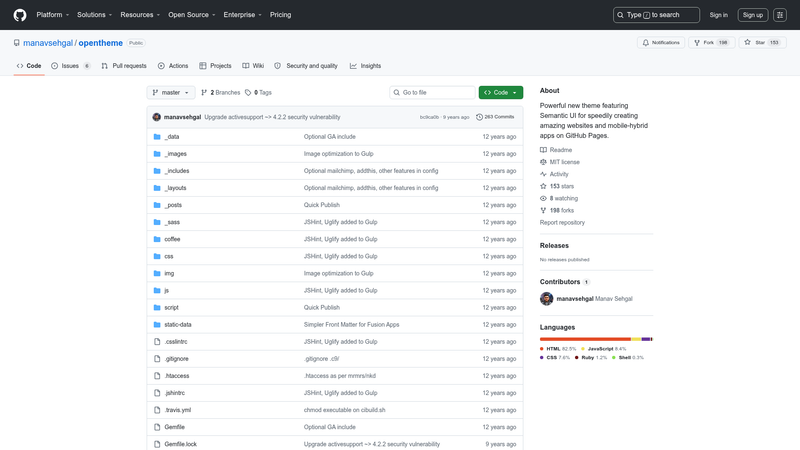Star the opentheme repository
800x450 pixels.
[762, 42]
